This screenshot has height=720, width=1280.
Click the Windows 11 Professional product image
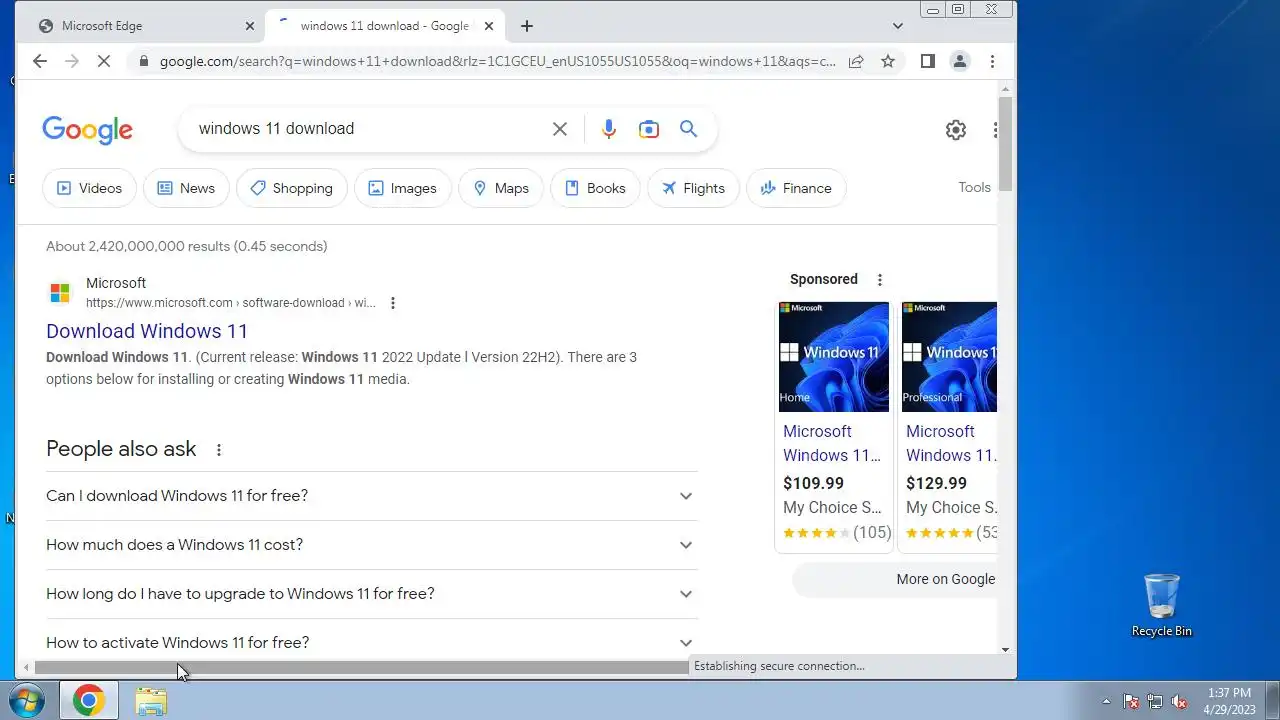[950, 357]
